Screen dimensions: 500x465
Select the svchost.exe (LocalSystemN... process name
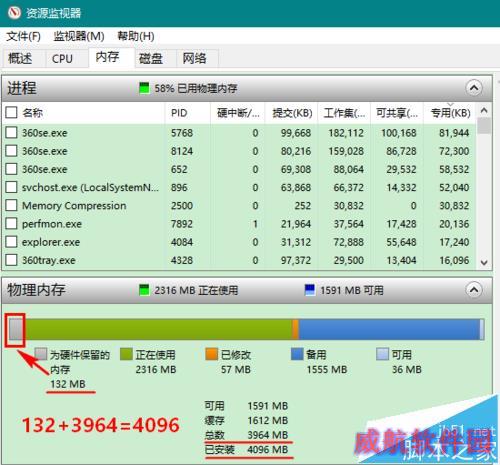pos(90,187)
